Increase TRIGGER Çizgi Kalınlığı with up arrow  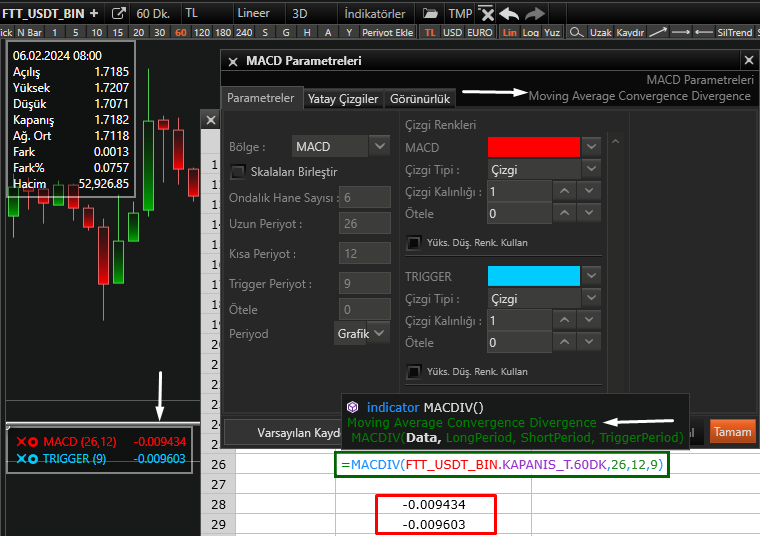pos(563,320)
